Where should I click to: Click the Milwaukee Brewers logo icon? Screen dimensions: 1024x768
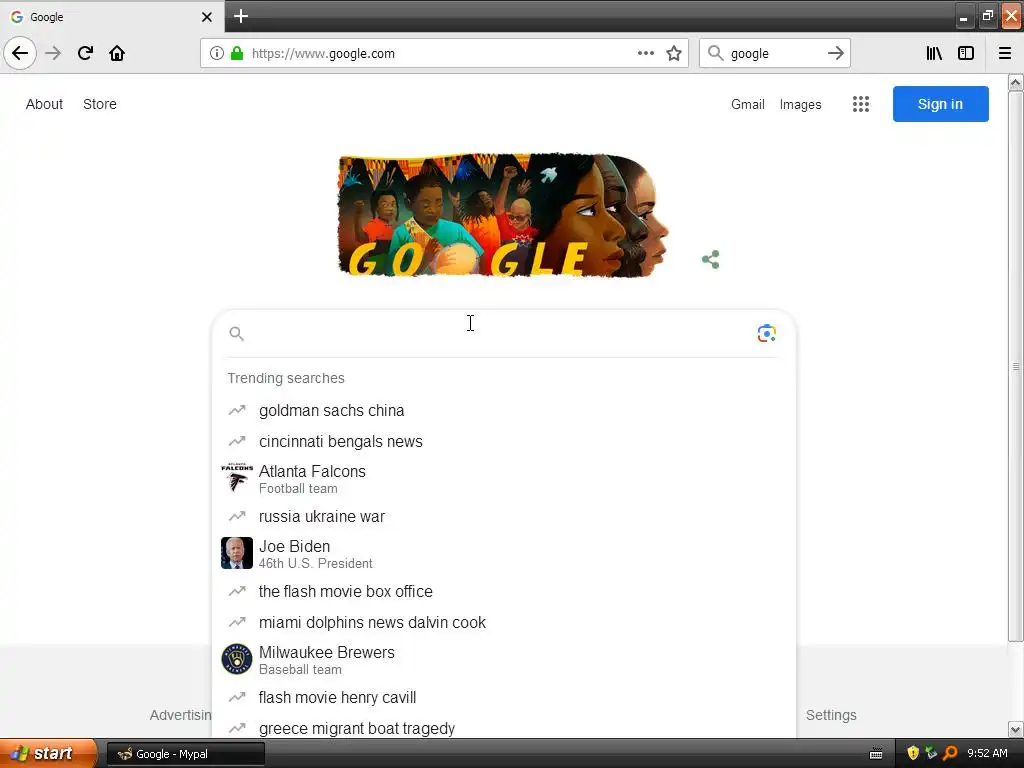(x=236, y=659)
